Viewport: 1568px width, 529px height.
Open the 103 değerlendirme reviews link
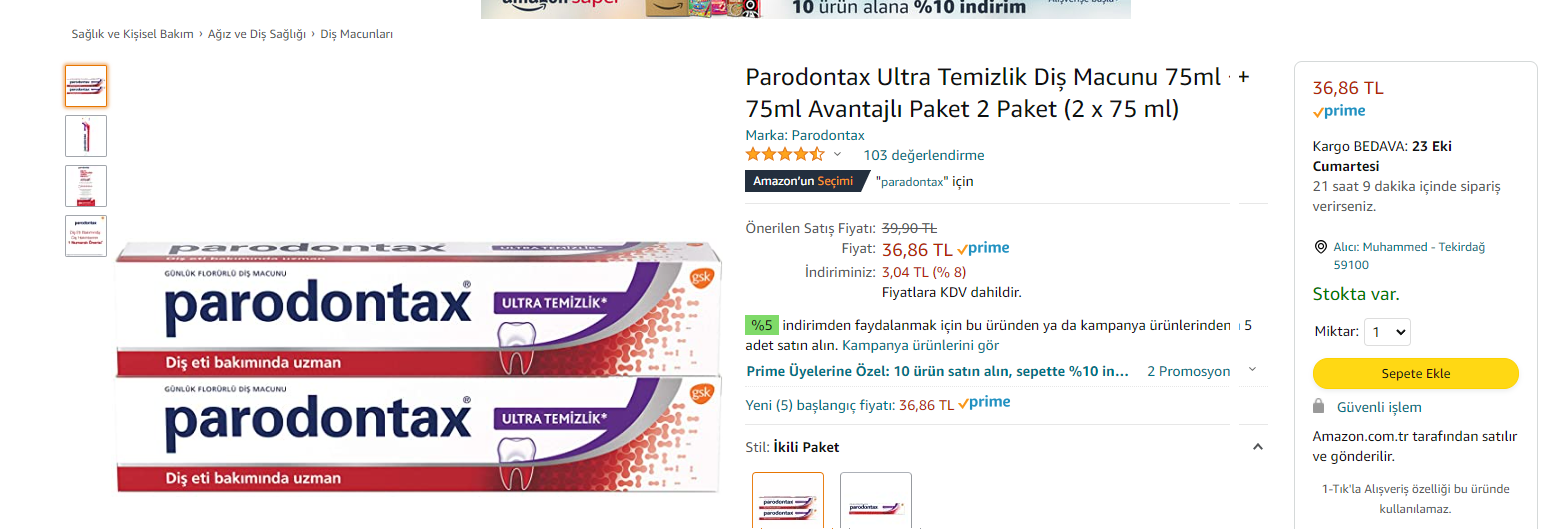coord(924,155)
